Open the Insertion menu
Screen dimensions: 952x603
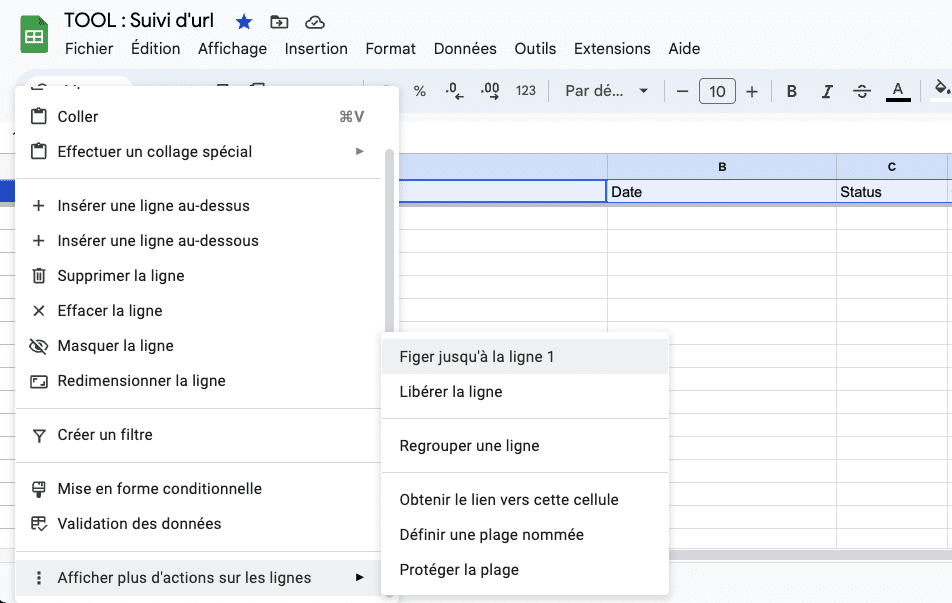coord(316,49)
